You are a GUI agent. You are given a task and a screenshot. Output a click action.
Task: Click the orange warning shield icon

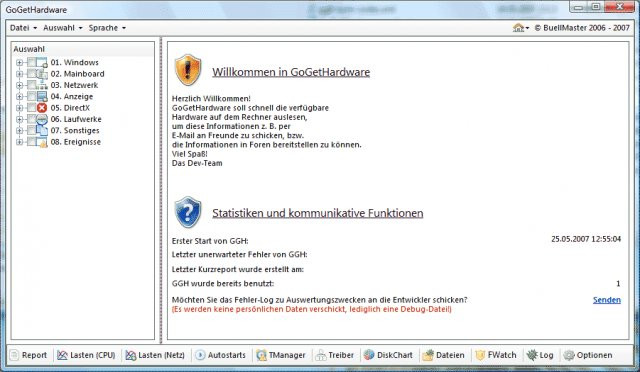[x=188, y=70]
